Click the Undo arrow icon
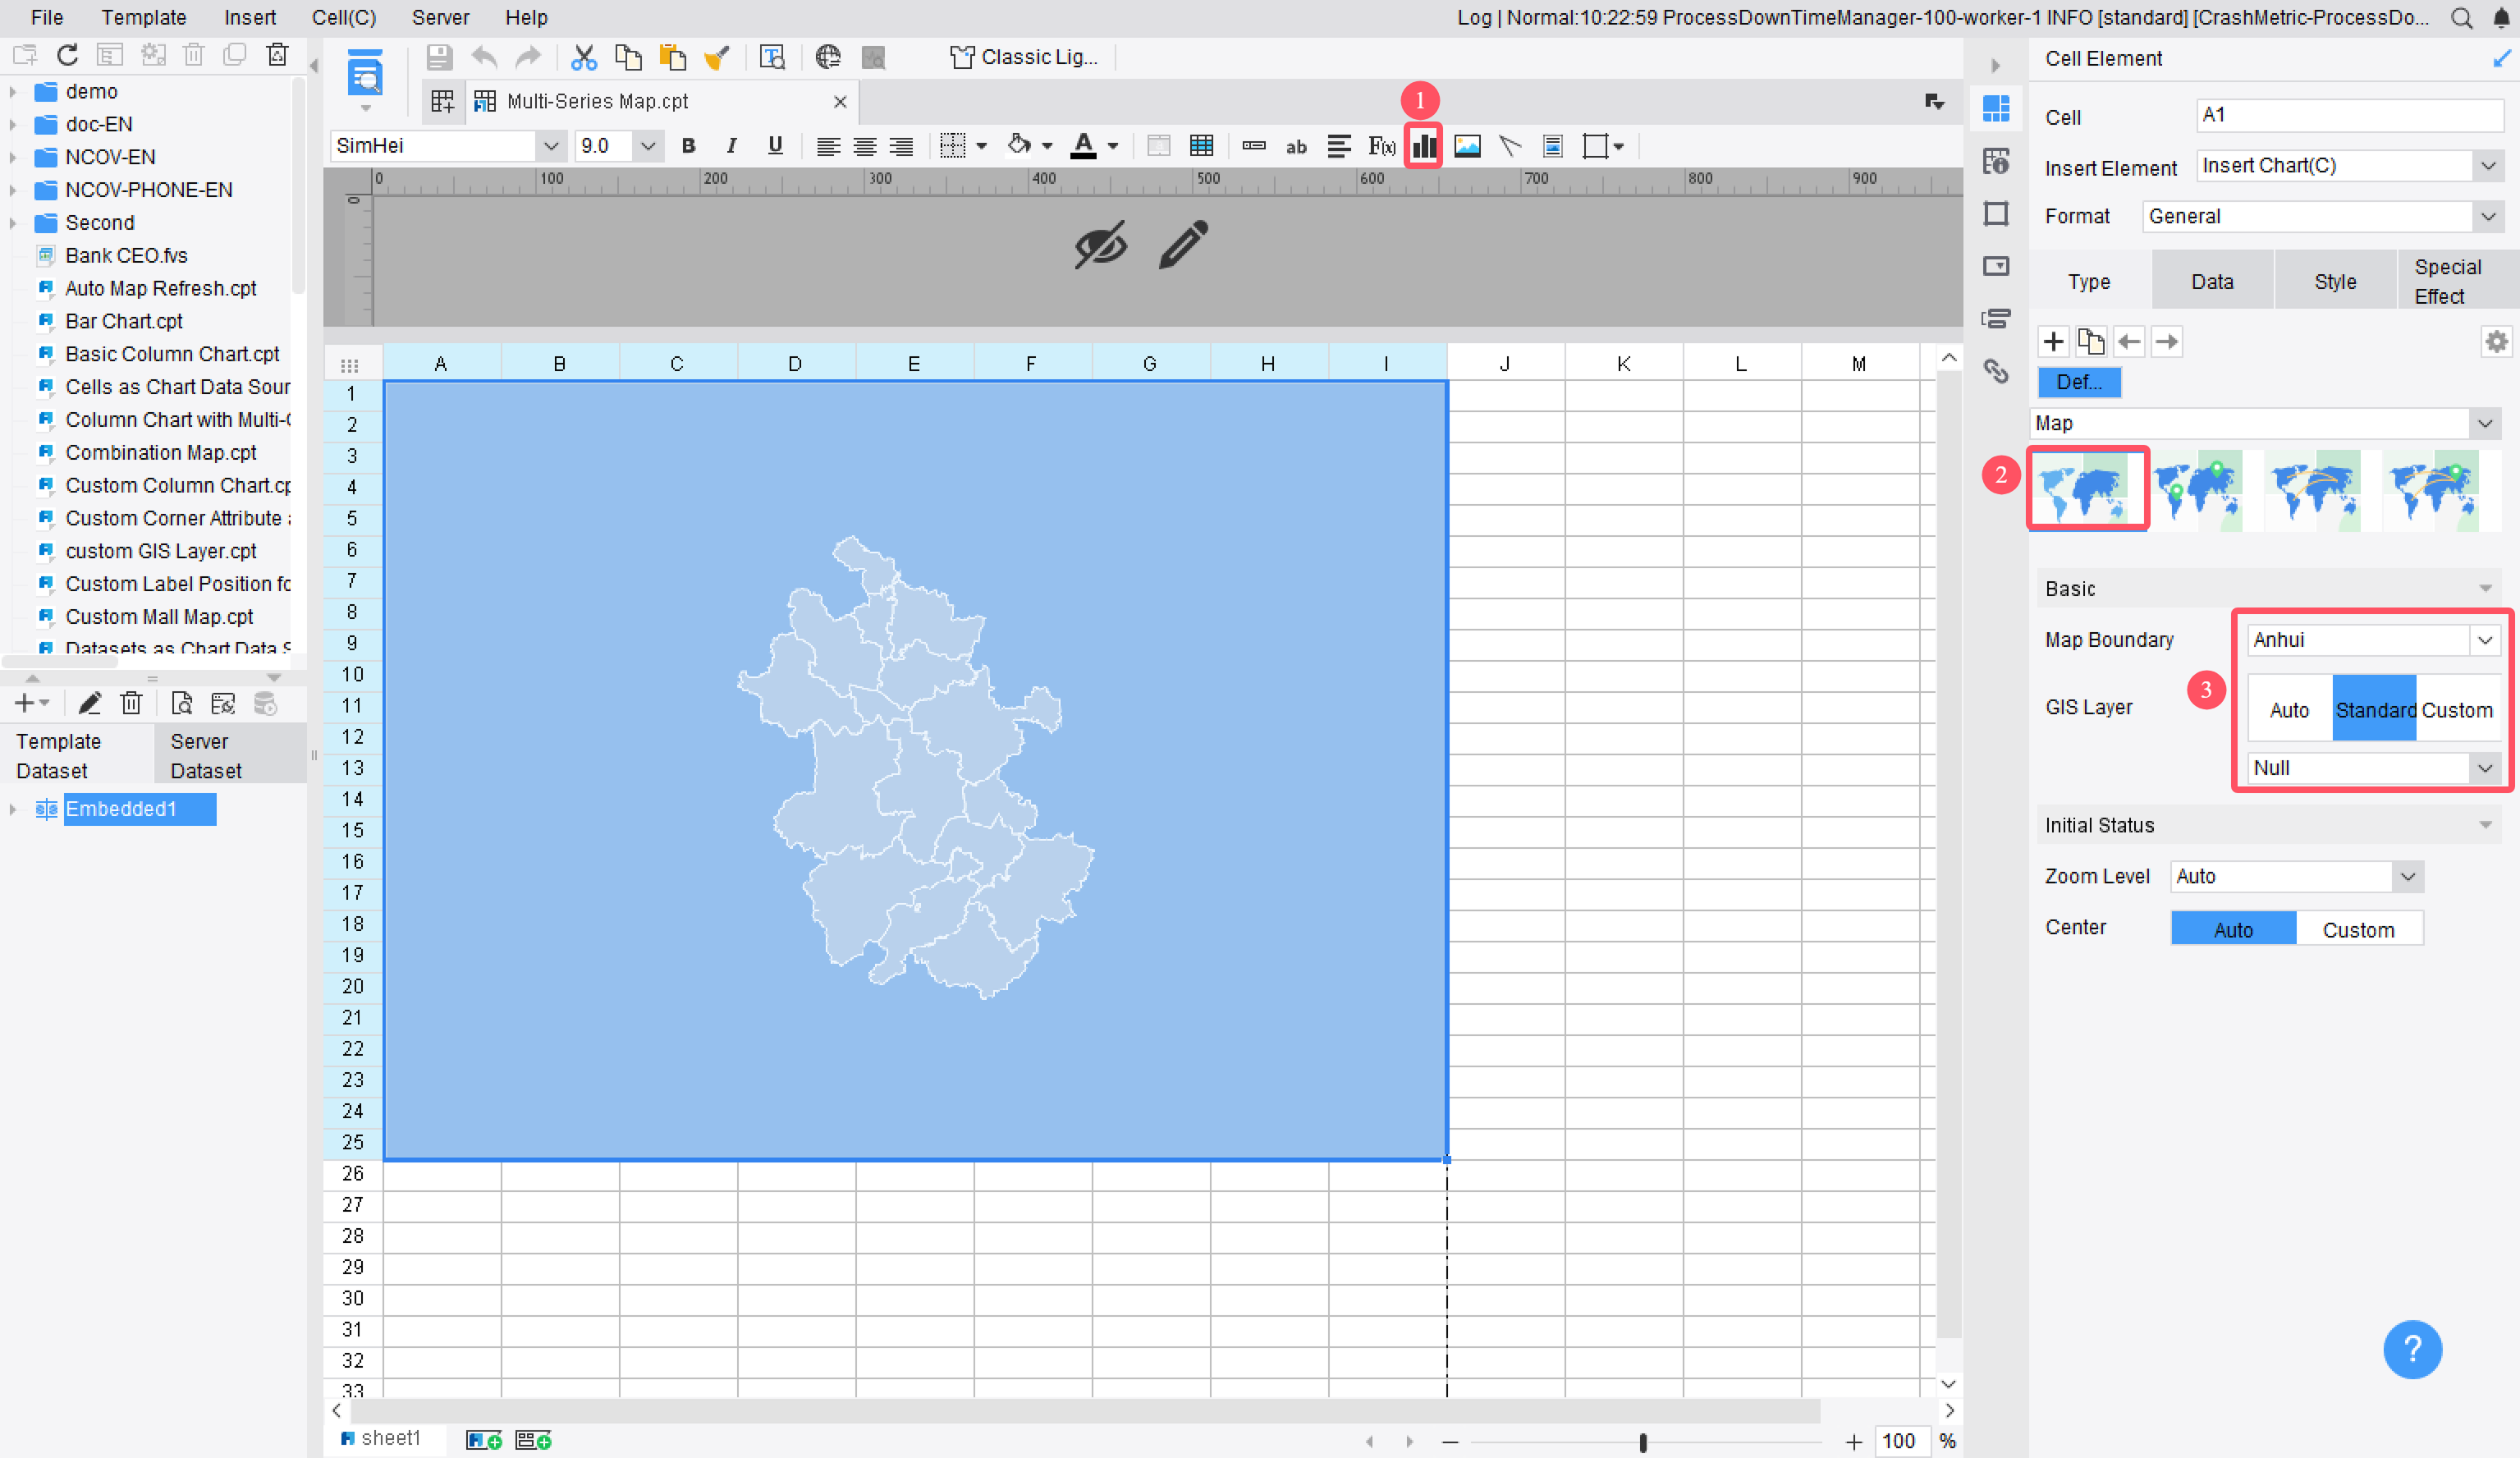This screenshot has width=2520, height=1458. pyautogui.click(x=484, y=57)
